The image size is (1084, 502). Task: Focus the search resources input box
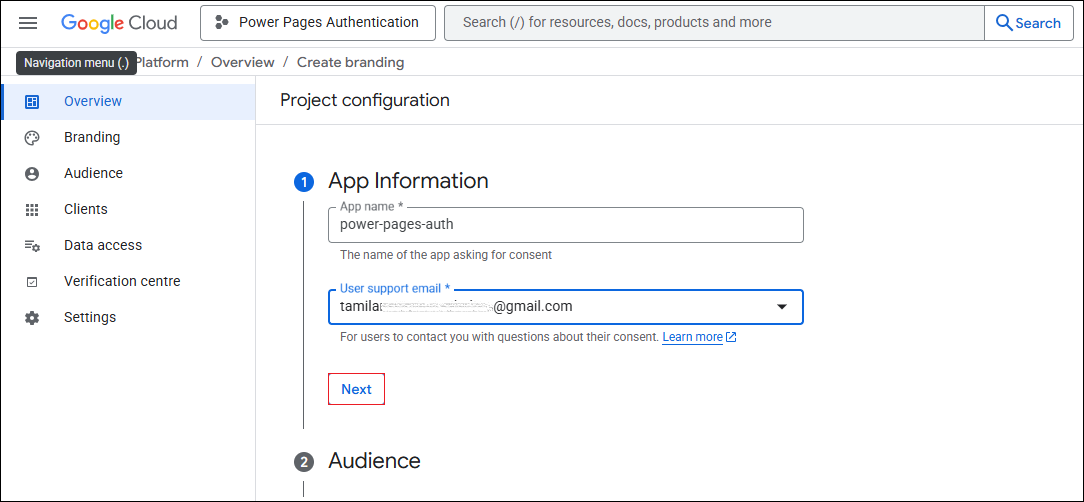(714, 23)
